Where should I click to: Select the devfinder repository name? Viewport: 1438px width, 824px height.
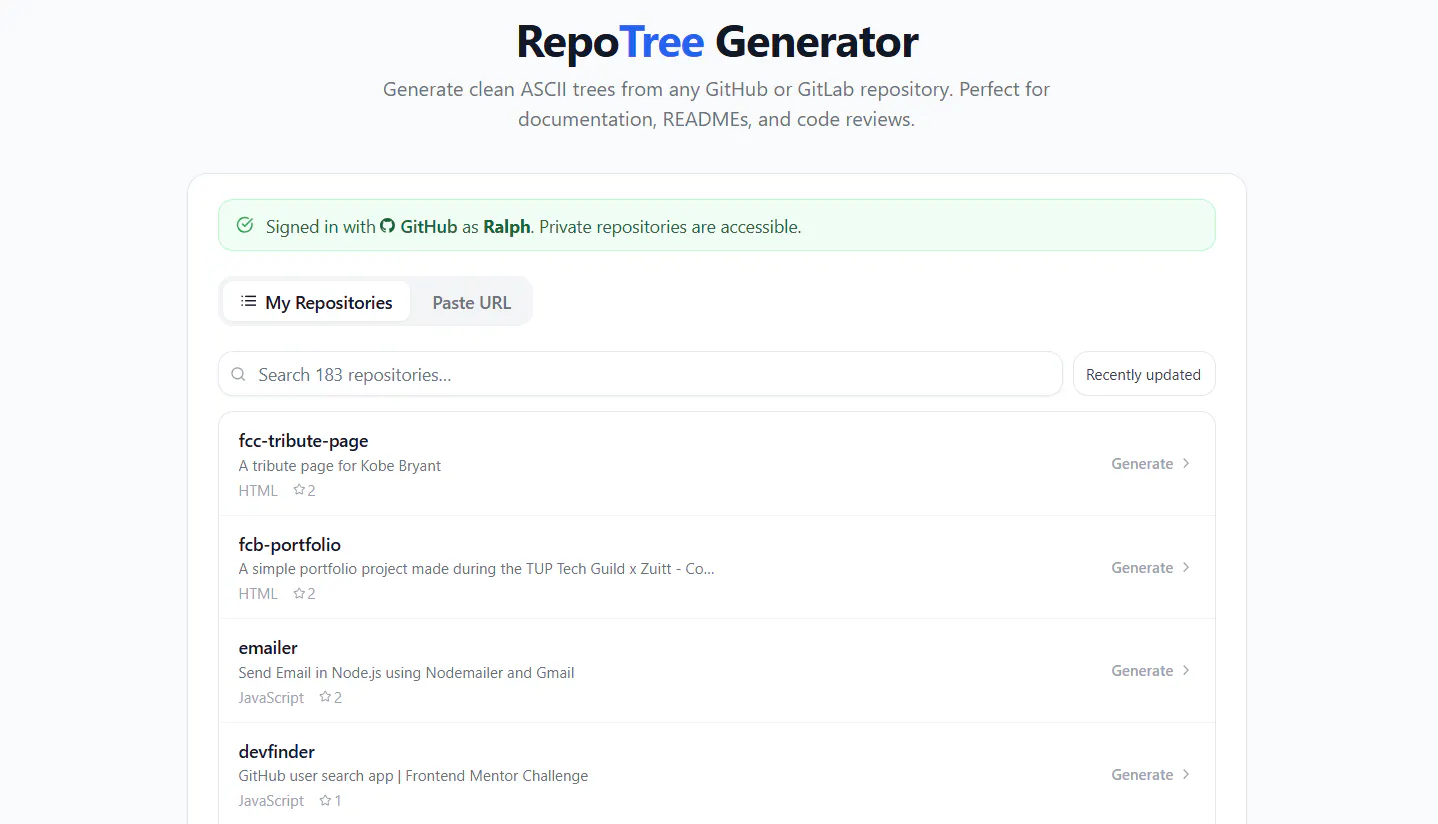(x=277, y=752)
